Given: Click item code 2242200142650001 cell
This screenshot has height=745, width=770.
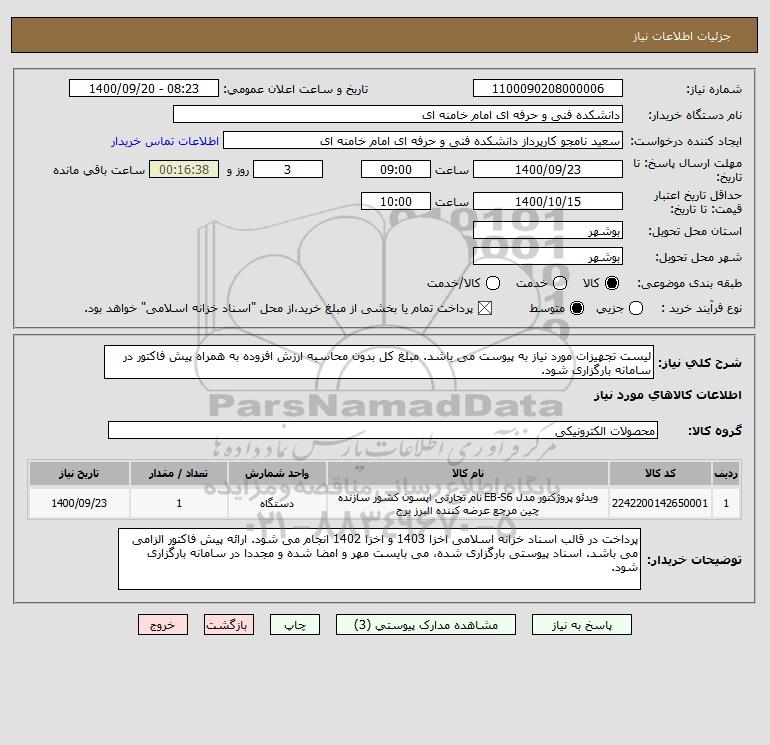Looking at the screenshot, I should tap(660, 503).
